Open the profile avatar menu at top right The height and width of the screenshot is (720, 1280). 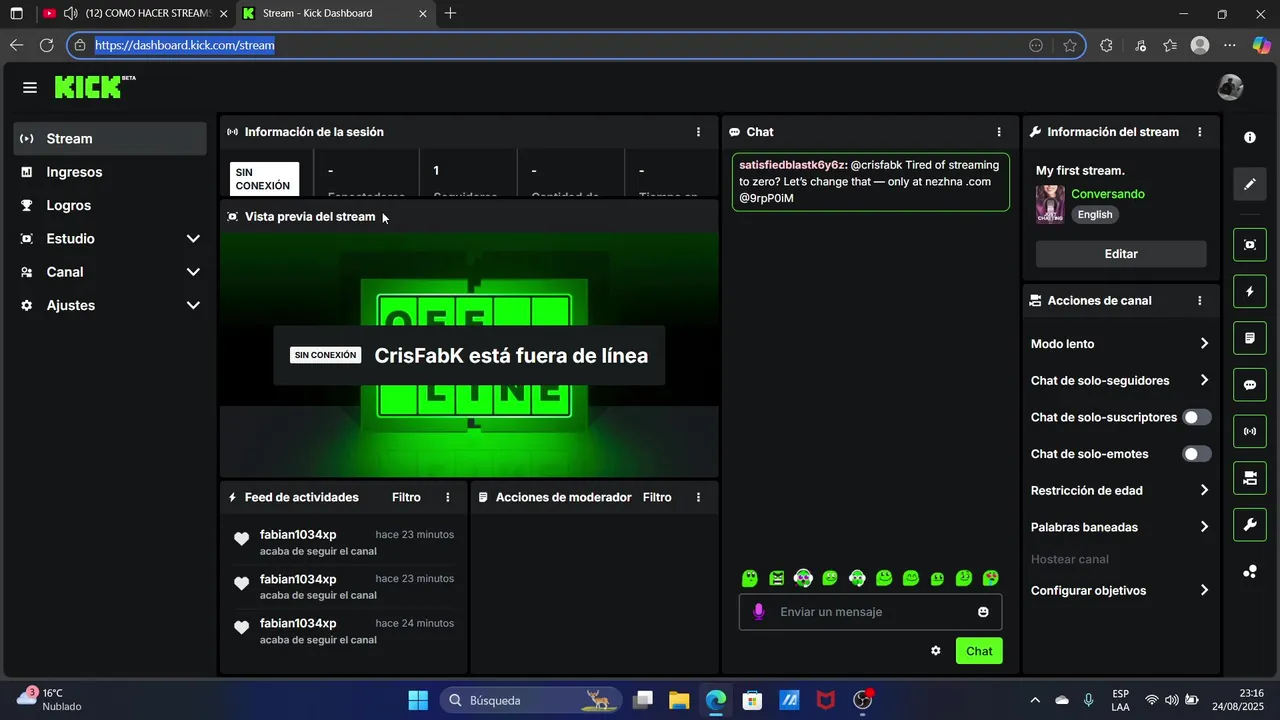[1230, 87]
